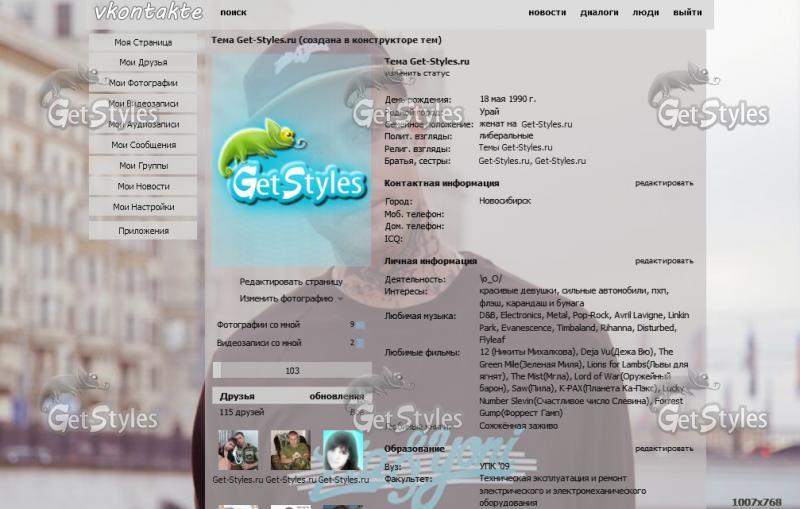
Task: Click 115 друзей count
Action: pyautogui.click(x=241, y=412)
